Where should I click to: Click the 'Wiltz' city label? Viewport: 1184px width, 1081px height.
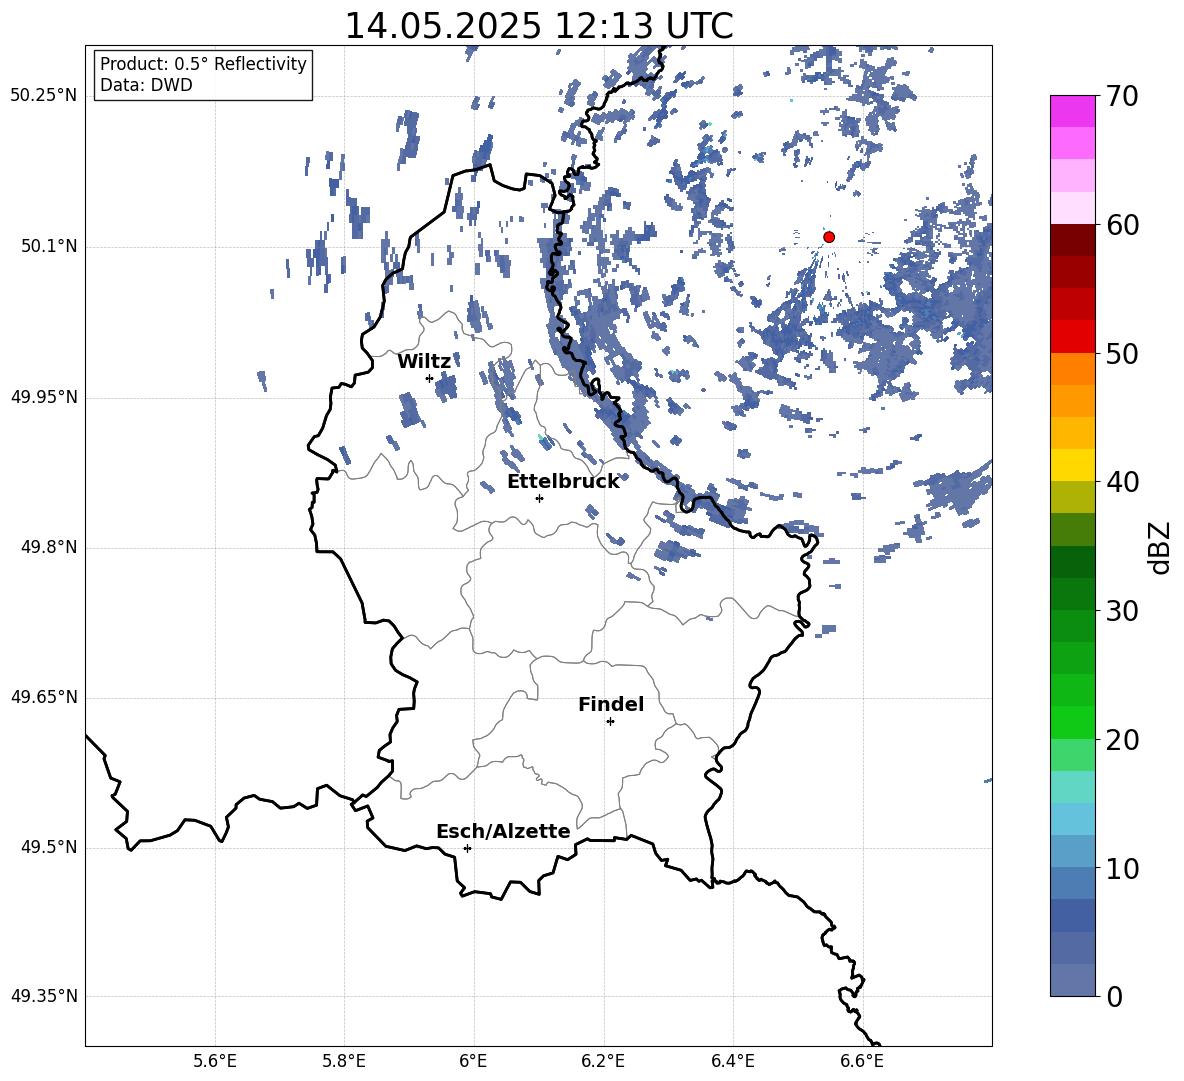coord(424,362)
